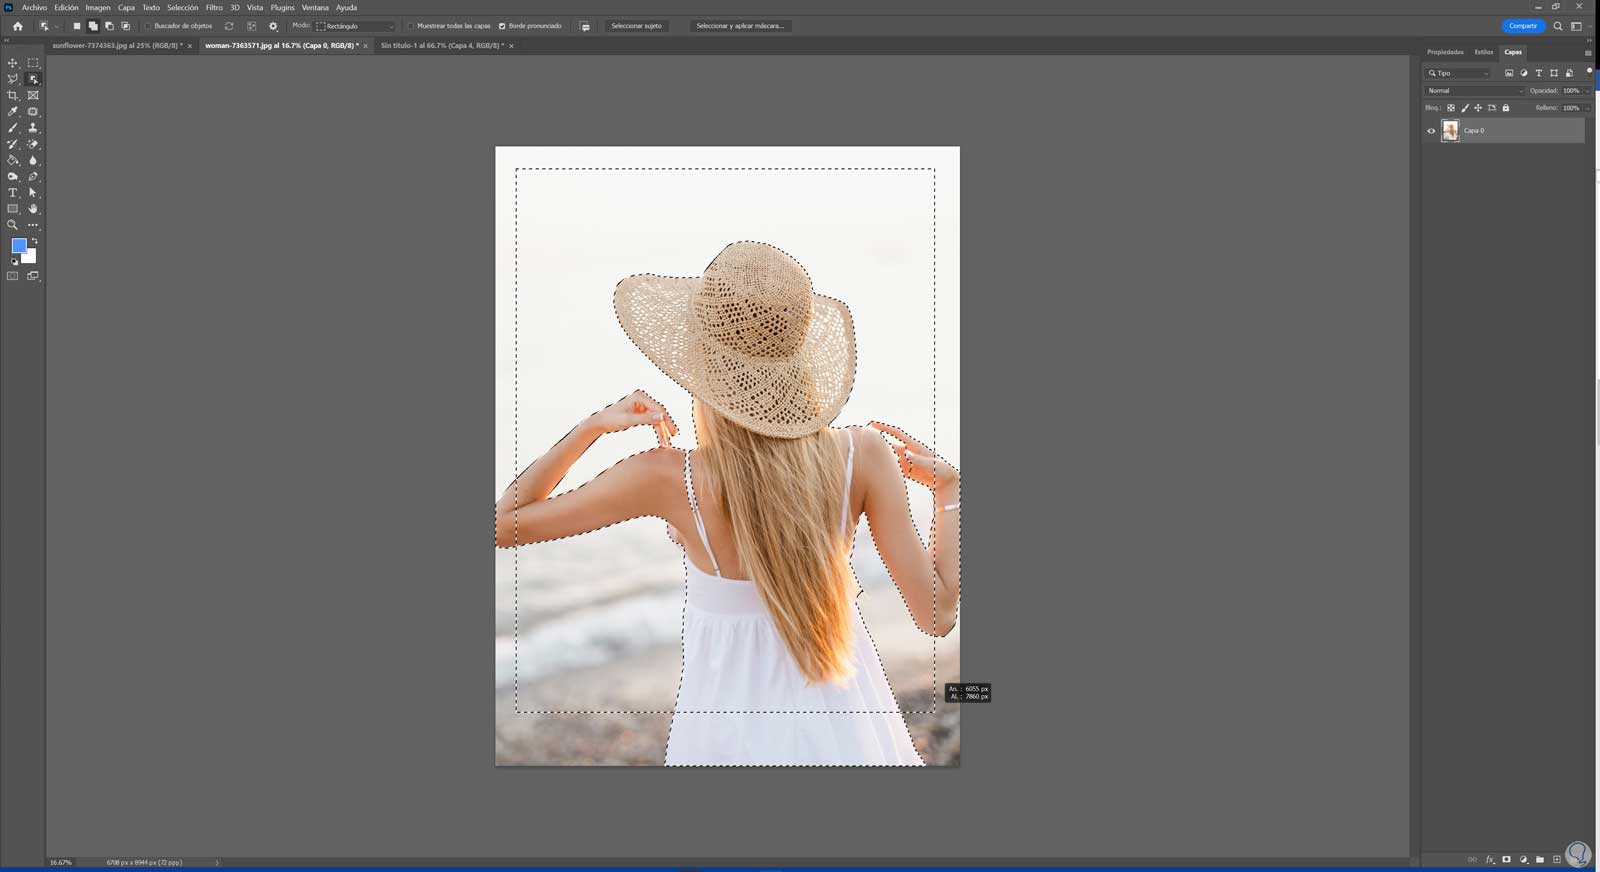Enable the Buscador de objetos checkbox
The image size is (1600, 872).
tap(148, 26)
